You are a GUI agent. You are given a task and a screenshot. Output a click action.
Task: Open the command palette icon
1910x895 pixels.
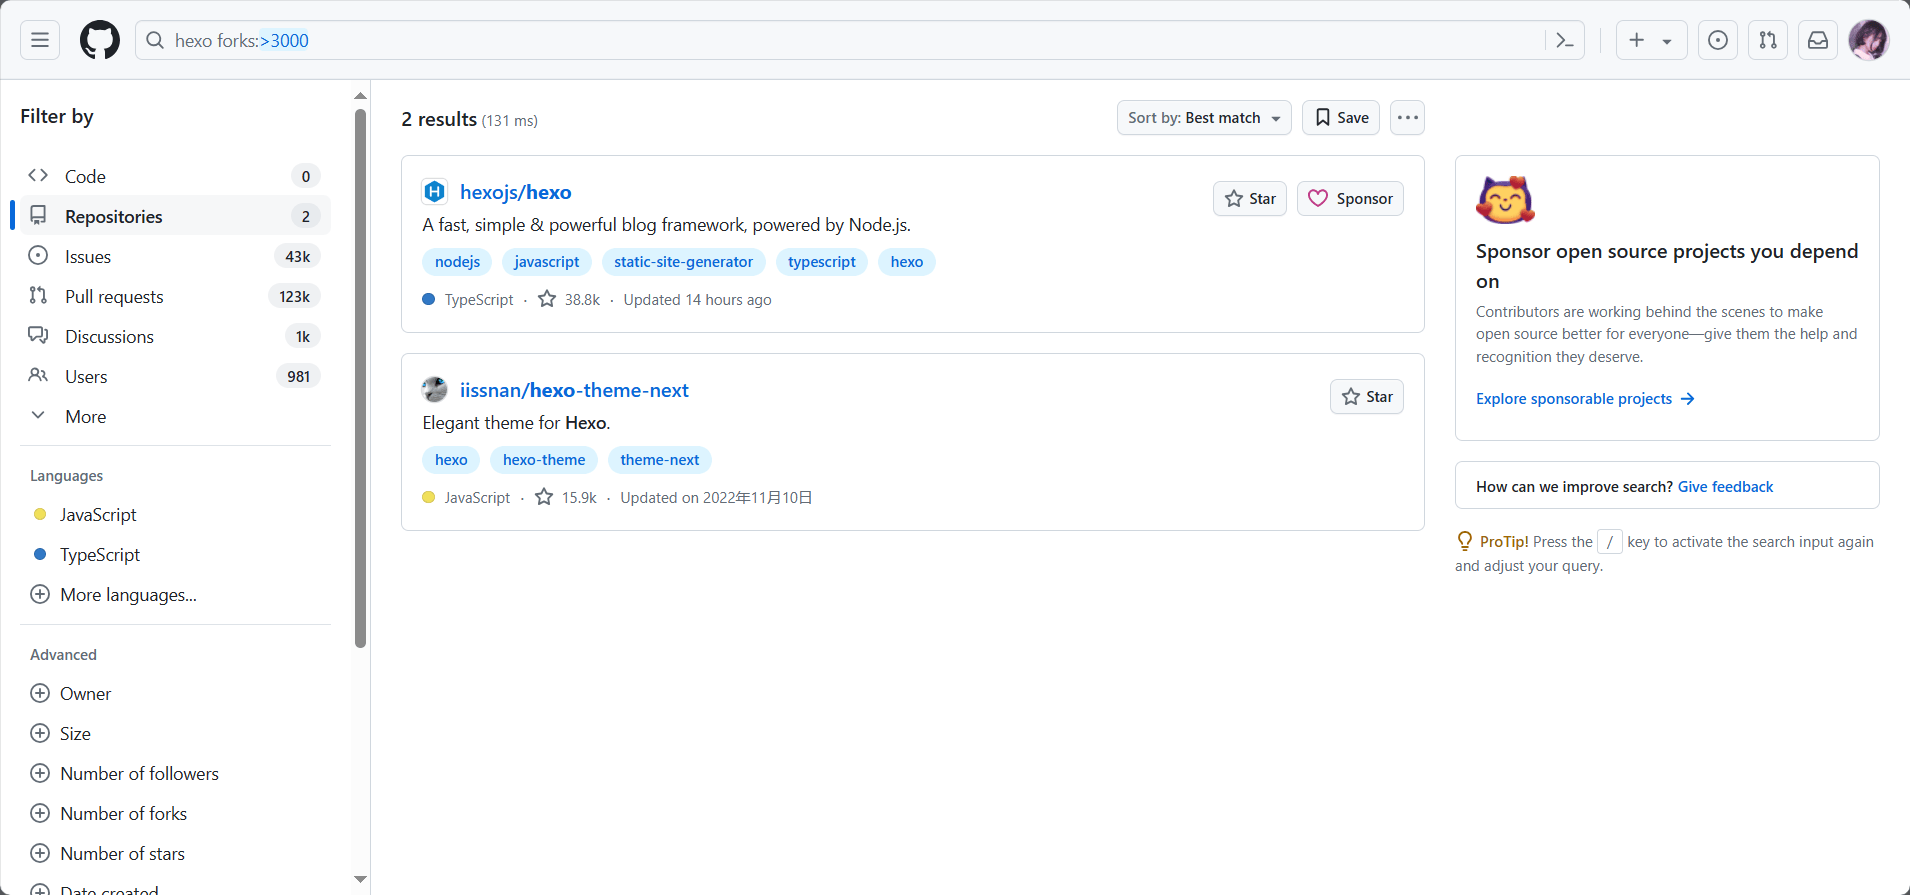pos(1565,40)
